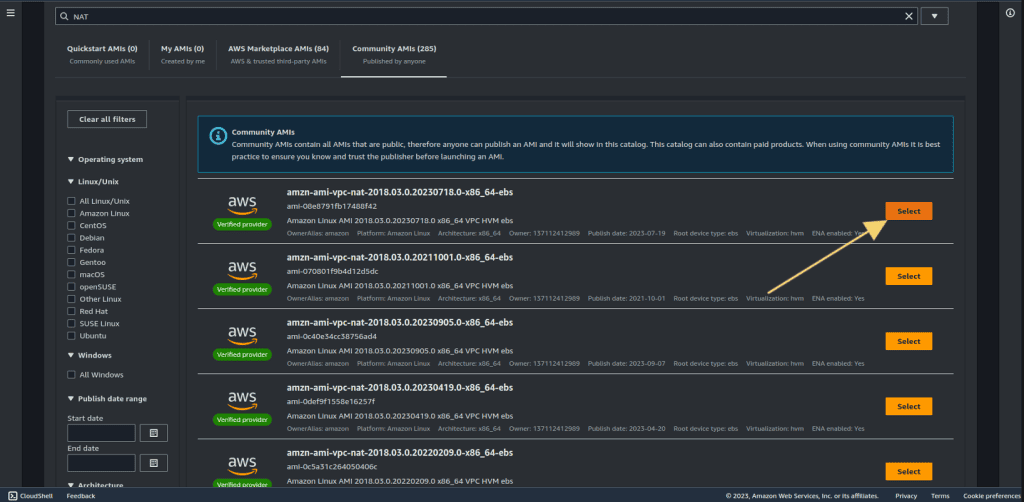Click AWS logo of 20211001 NAT AMI
Viewport: 1024px width, 502px height.
[x=242, y=270]
